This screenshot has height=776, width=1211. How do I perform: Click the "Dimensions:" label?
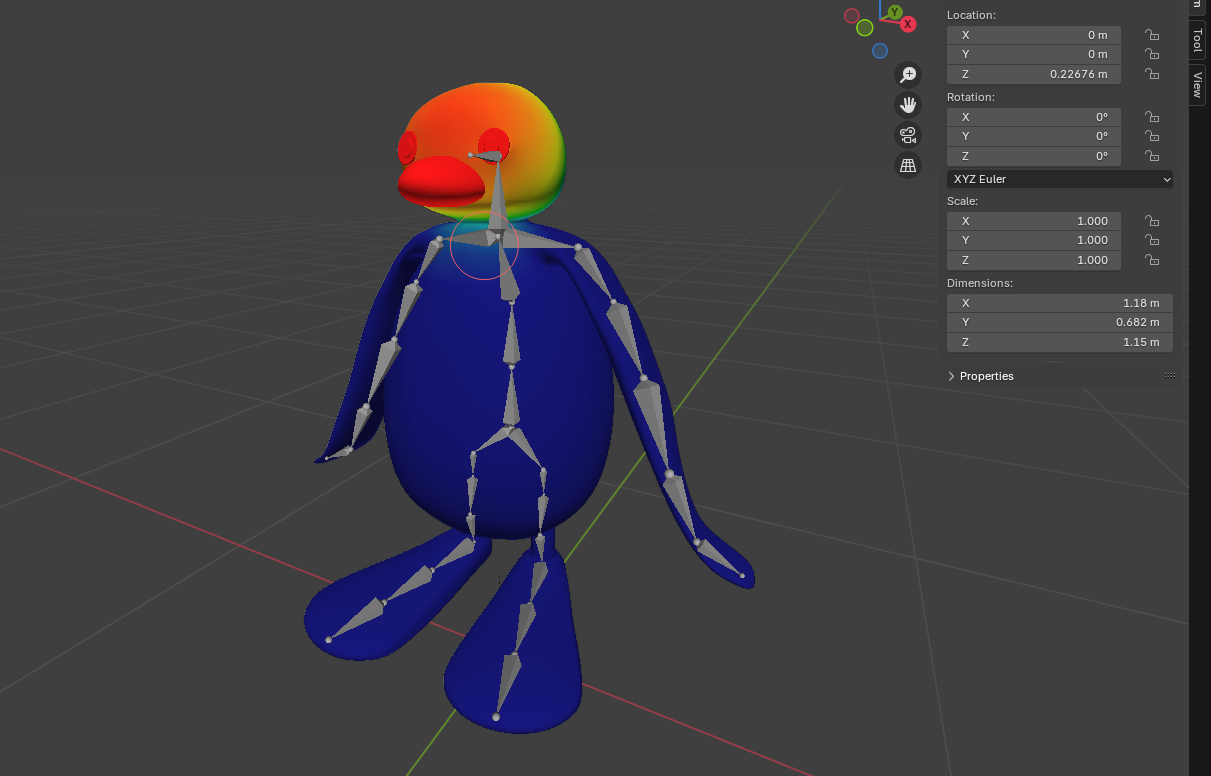pyautogui.click(x=980, y=283)
